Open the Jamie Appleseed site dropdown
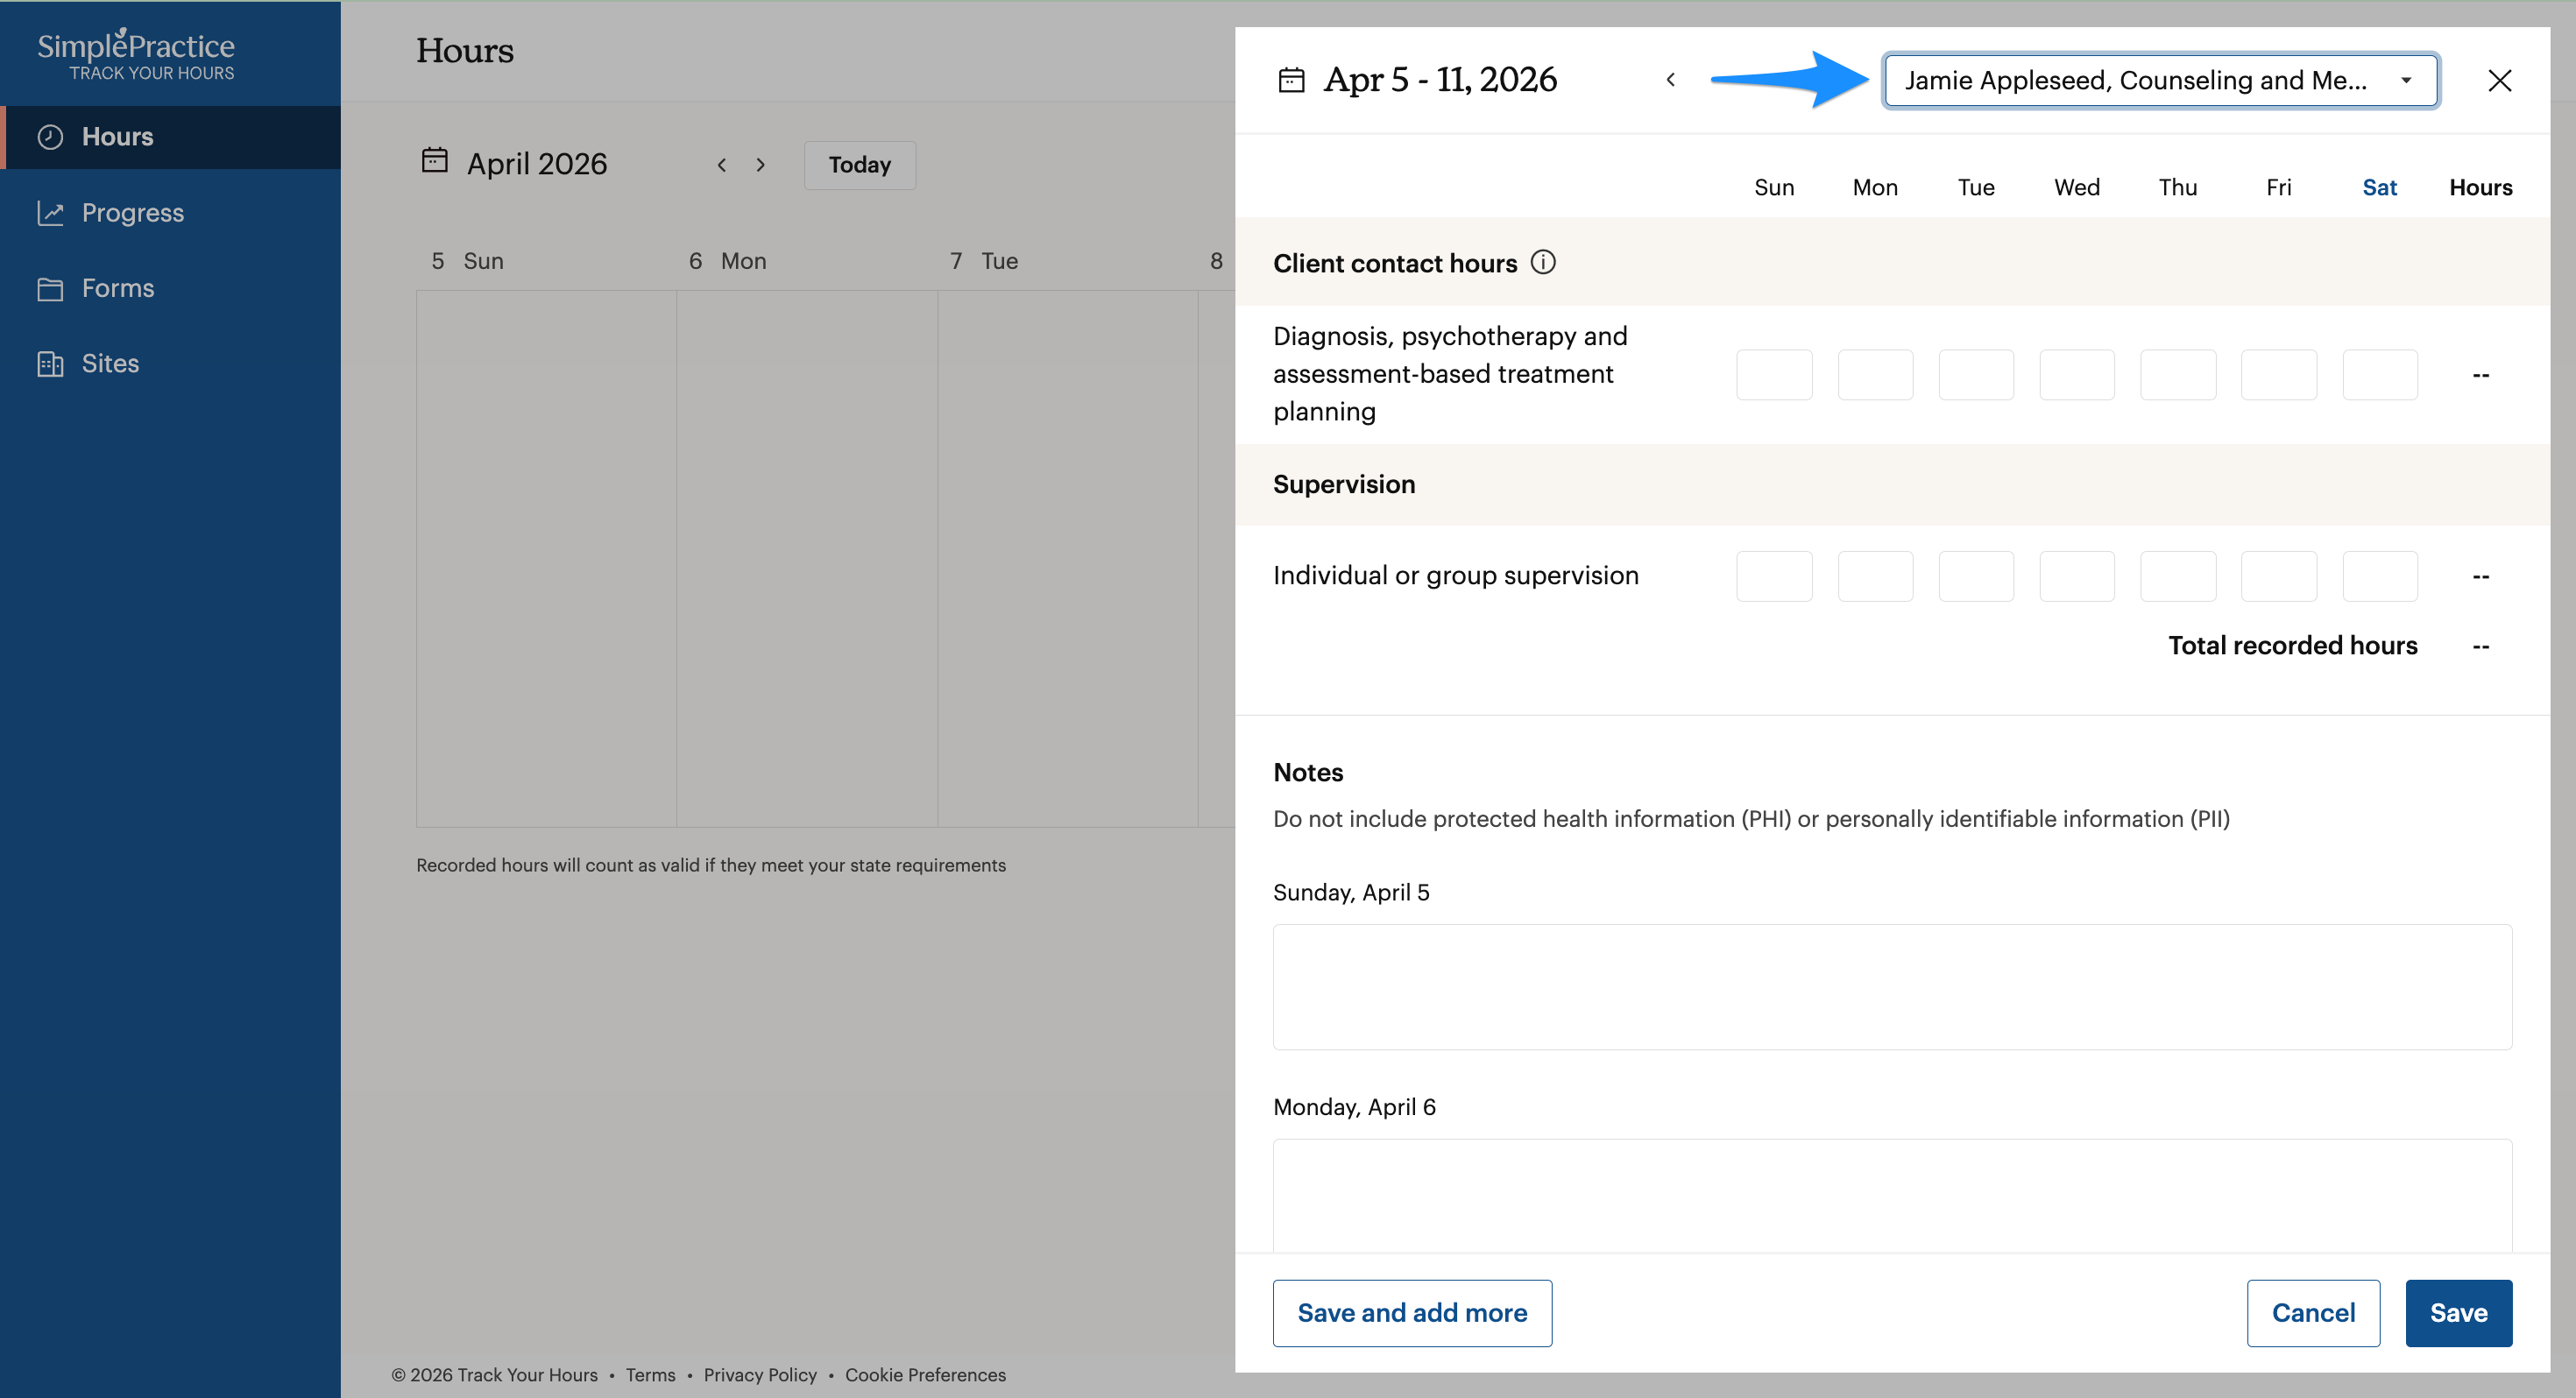2576x1398 pixels. pos(2160,80)
